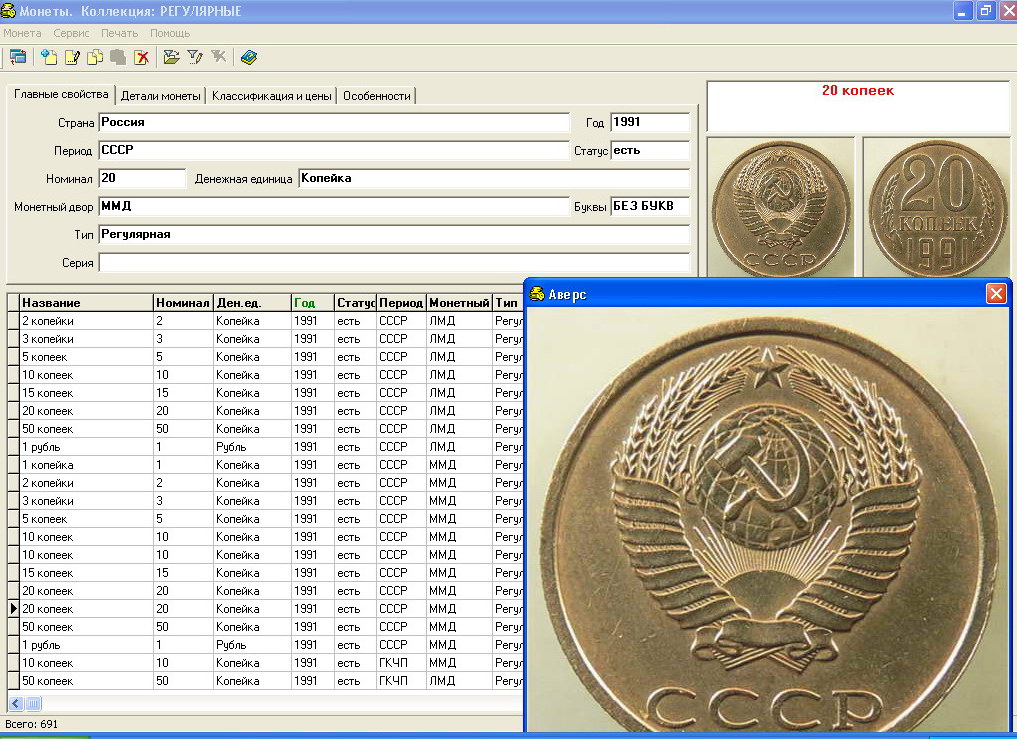Click the Рубль cell in 1 рубль ЛМД row

(x=252, y=447)
